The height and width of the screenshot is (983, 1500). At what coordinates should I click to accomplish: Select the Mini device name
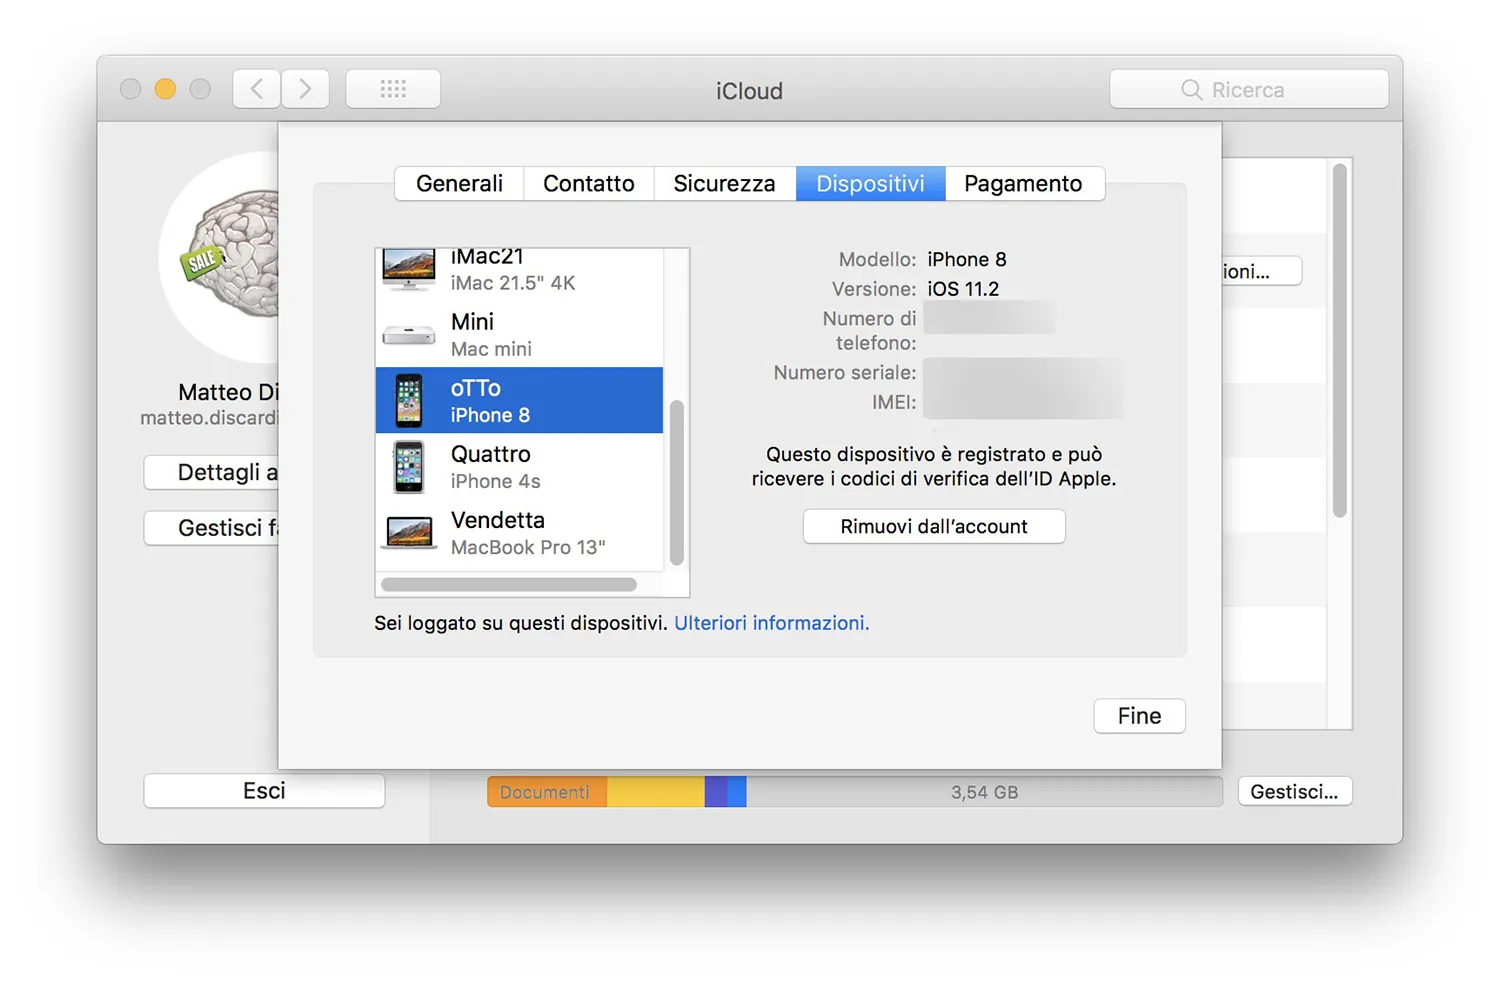(472, 322)
